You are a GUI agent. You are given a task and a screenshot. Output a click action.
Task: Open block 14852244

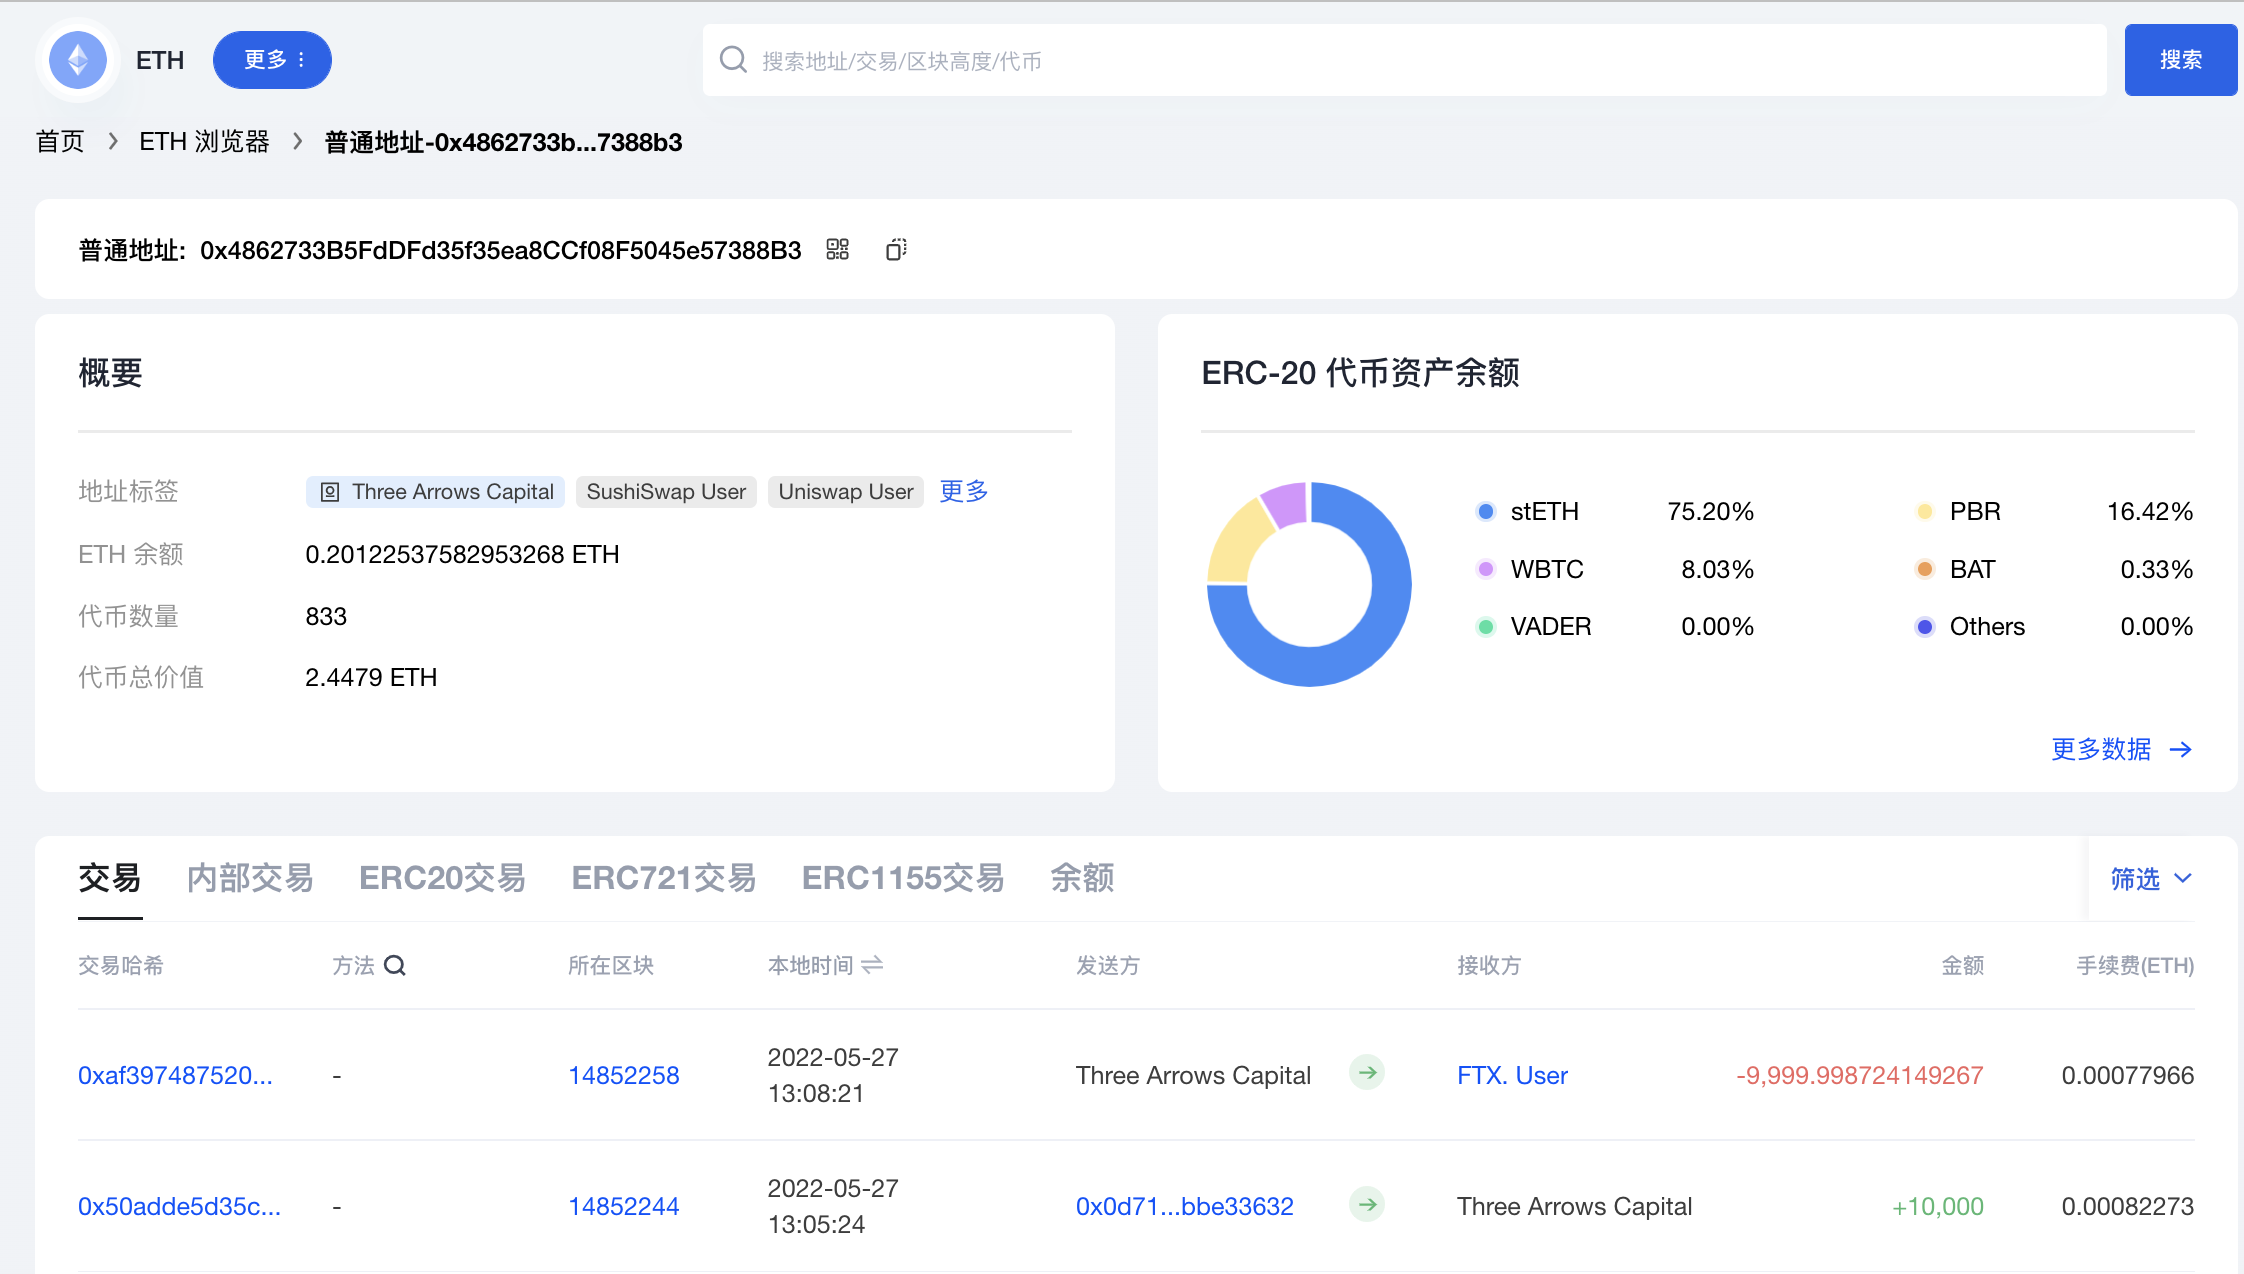tap(624, 1206)
